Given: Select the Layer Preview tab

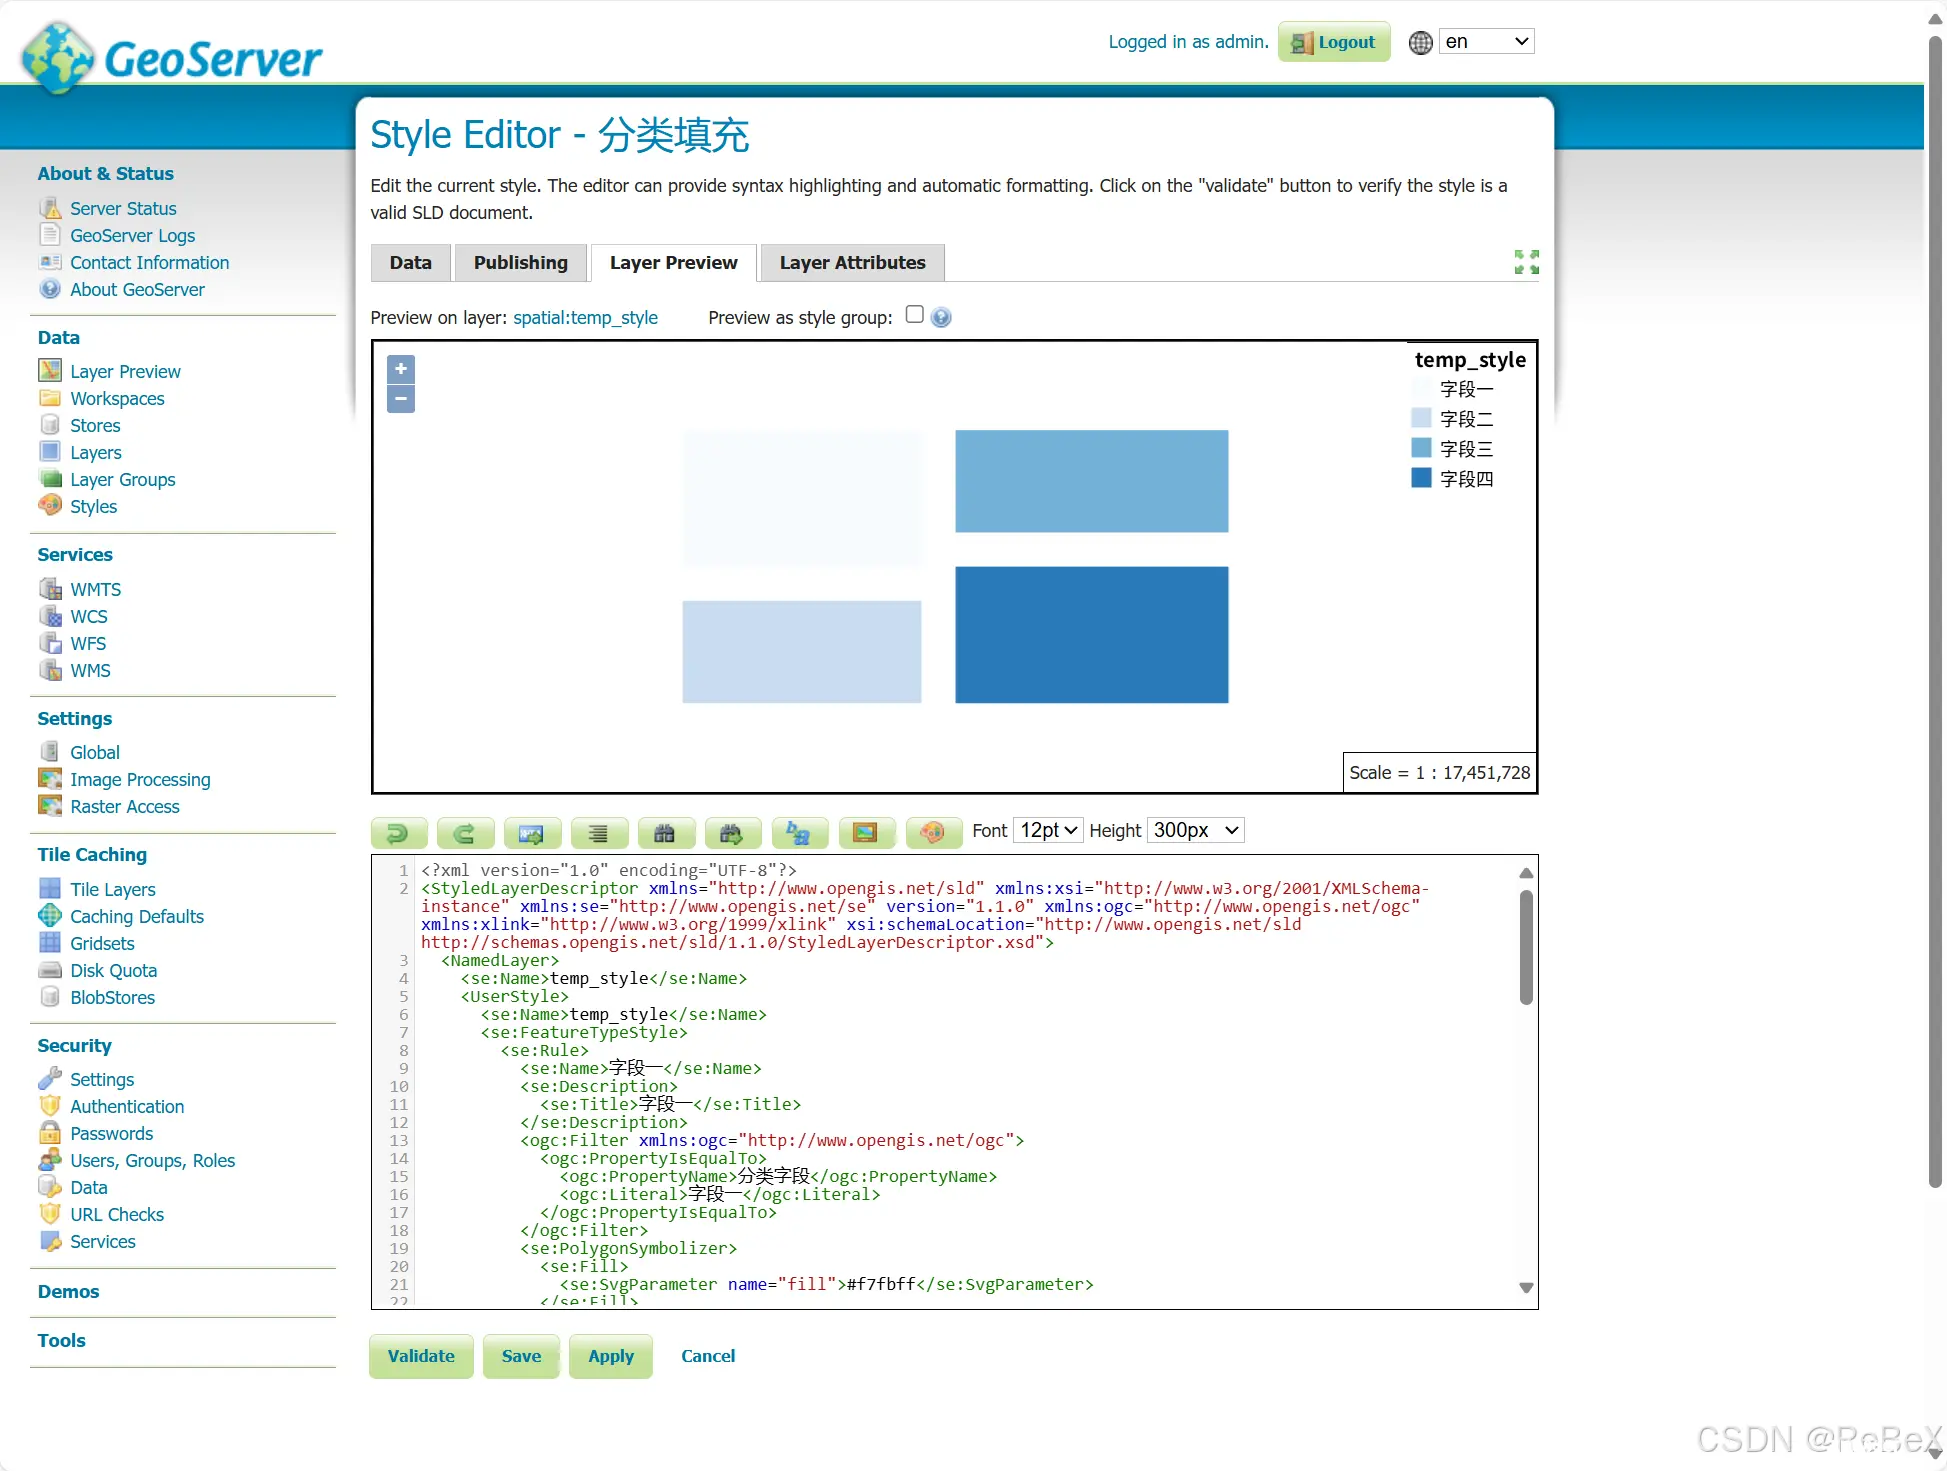Looking at the screenshot, I should click(x=672, y=261).
